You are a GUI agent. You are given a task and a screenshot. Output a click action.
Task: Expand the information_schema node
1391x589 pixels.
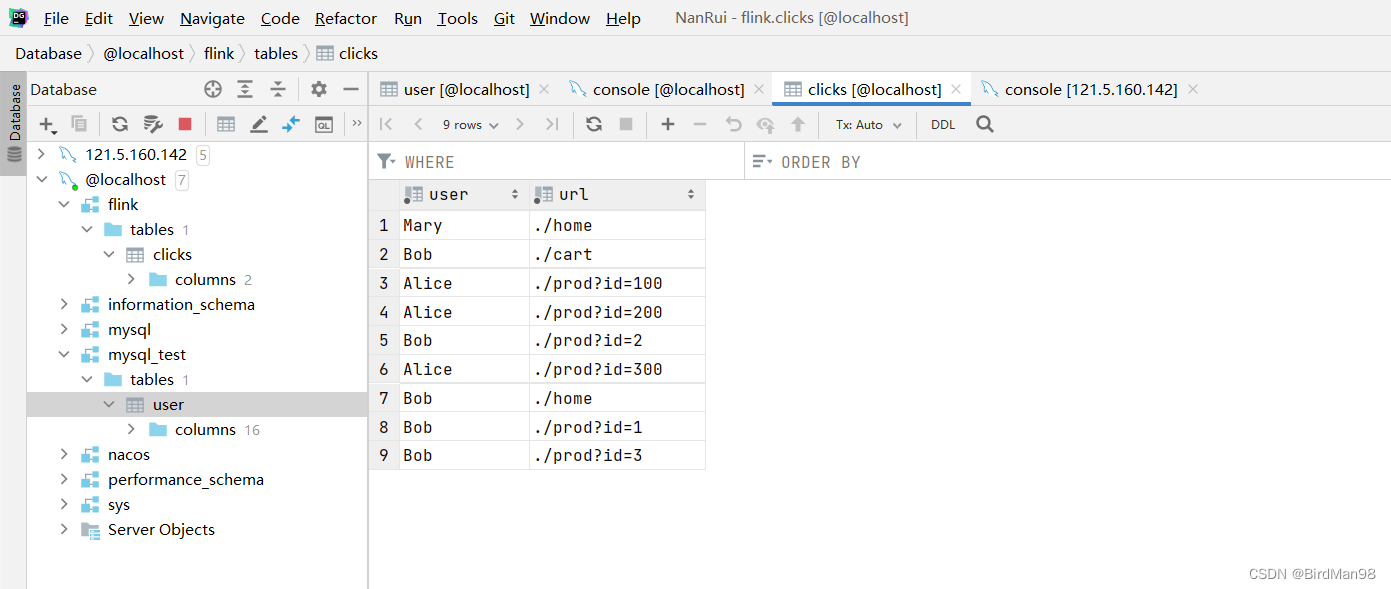point(64,304)
